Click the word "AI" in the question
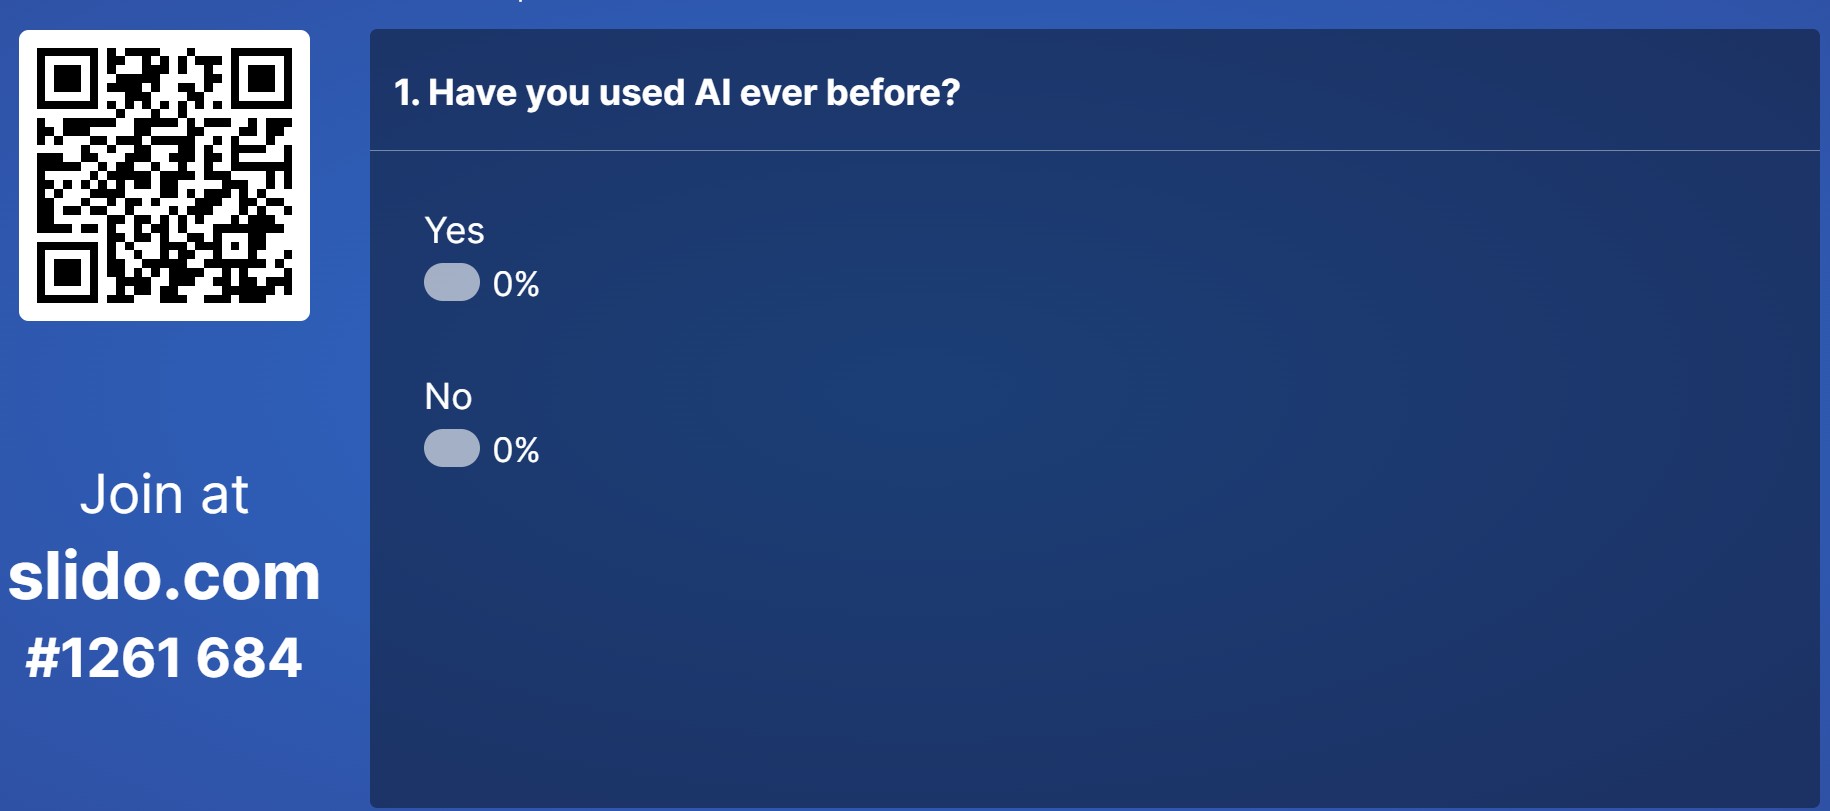The height and width of the screenshot is (811, 1830). [712, 93]
